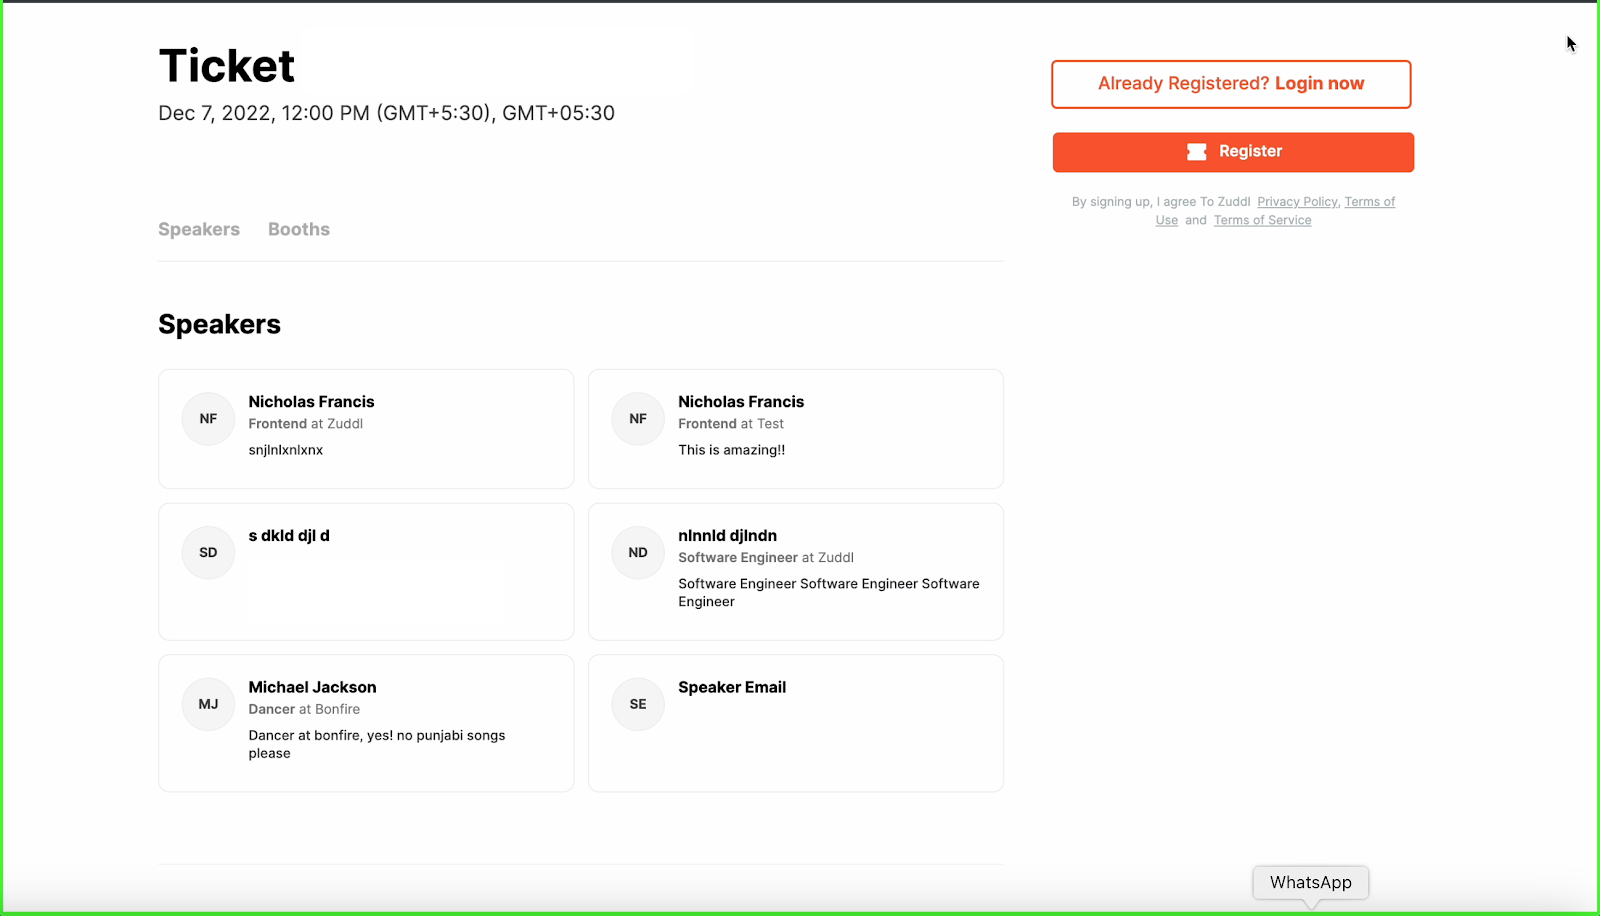Open the Terms of Service link
1600x916 pixels.
1262,219
